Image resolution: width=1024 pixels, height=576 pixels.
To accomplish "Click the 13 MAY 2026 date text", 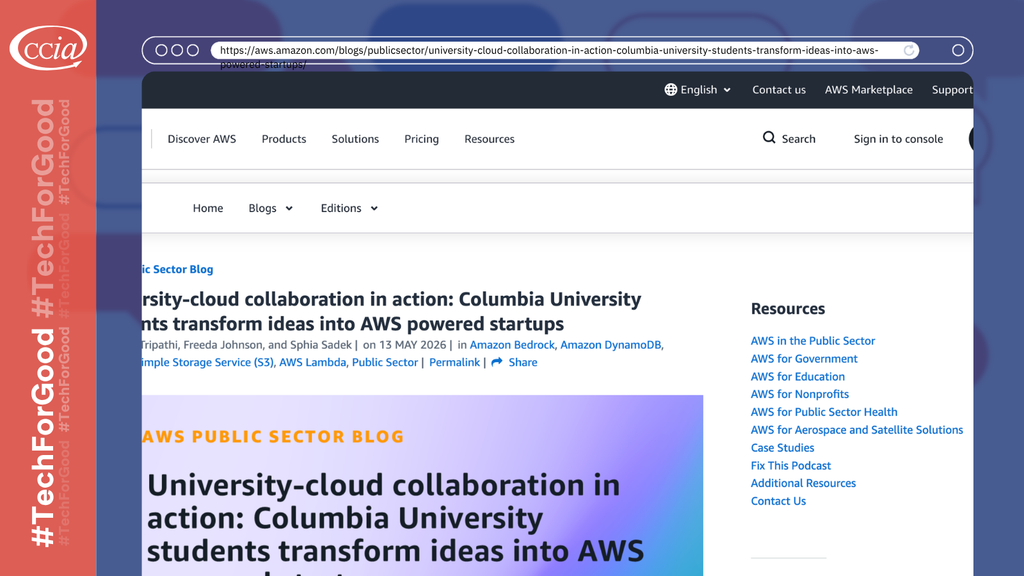I will coord(411,344).
